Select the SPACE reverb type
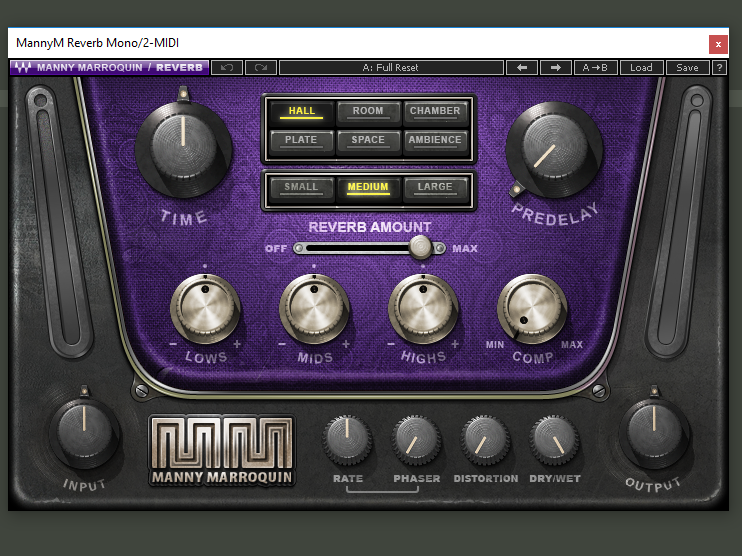The height and width of the screenshot is (556, 742). coord(368,141)
